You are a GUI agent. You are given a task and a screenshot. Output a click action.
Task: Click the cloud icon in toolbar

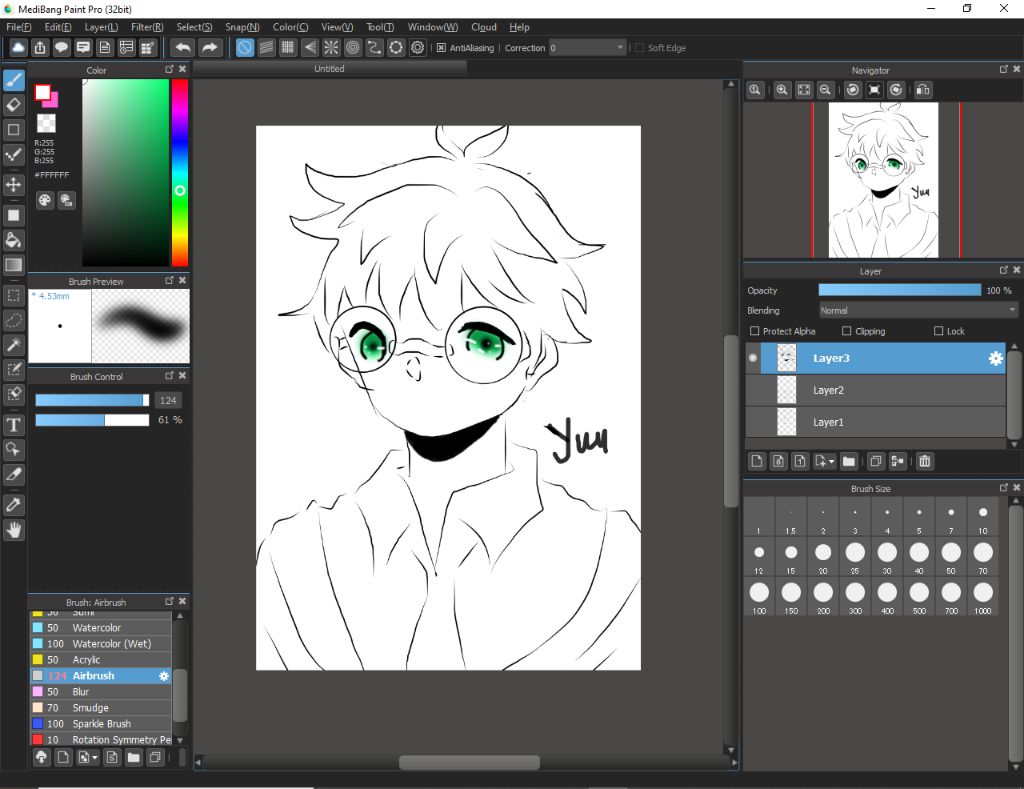tap(18, 48)
